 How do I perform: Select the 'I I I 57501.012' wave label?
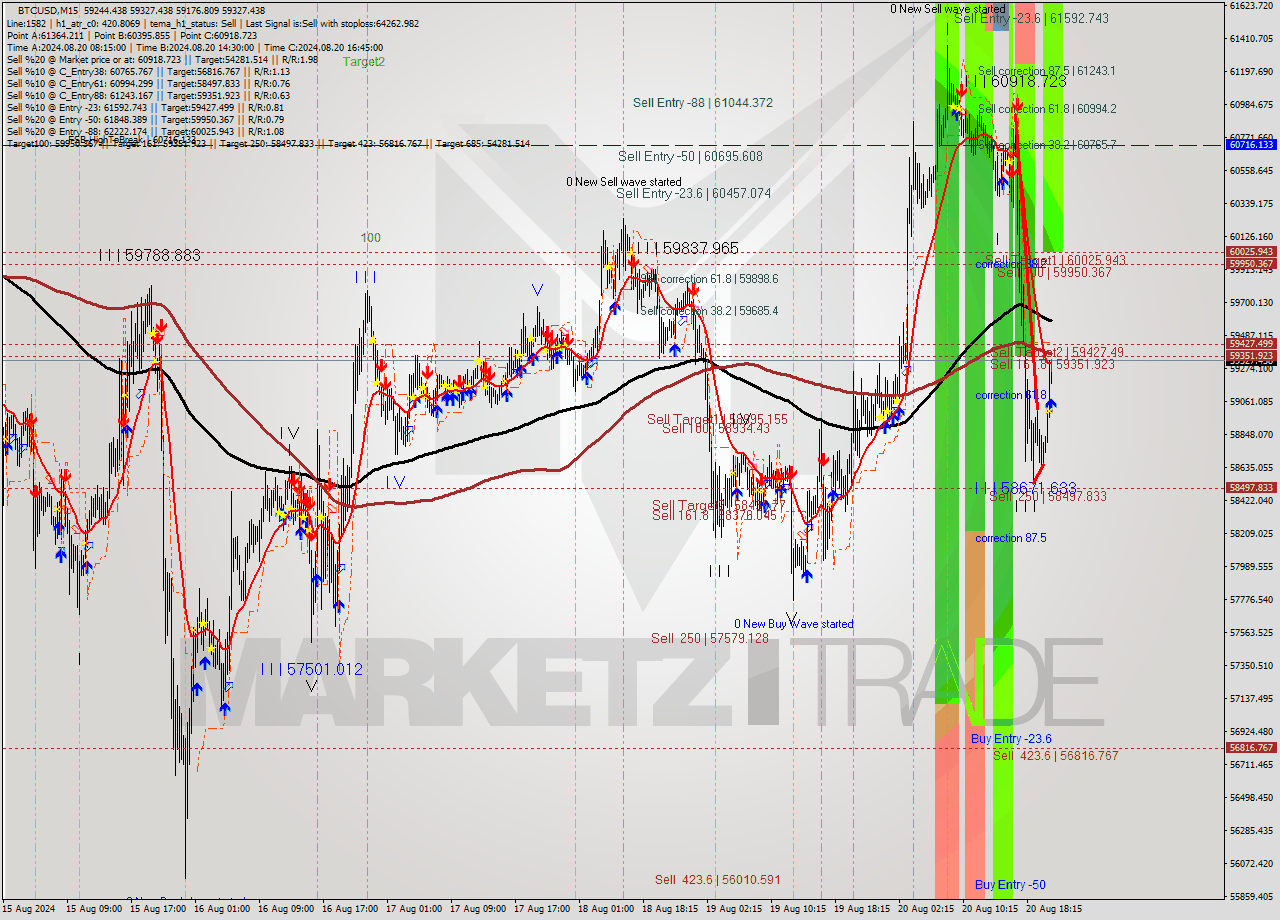(x=311, y=669)
